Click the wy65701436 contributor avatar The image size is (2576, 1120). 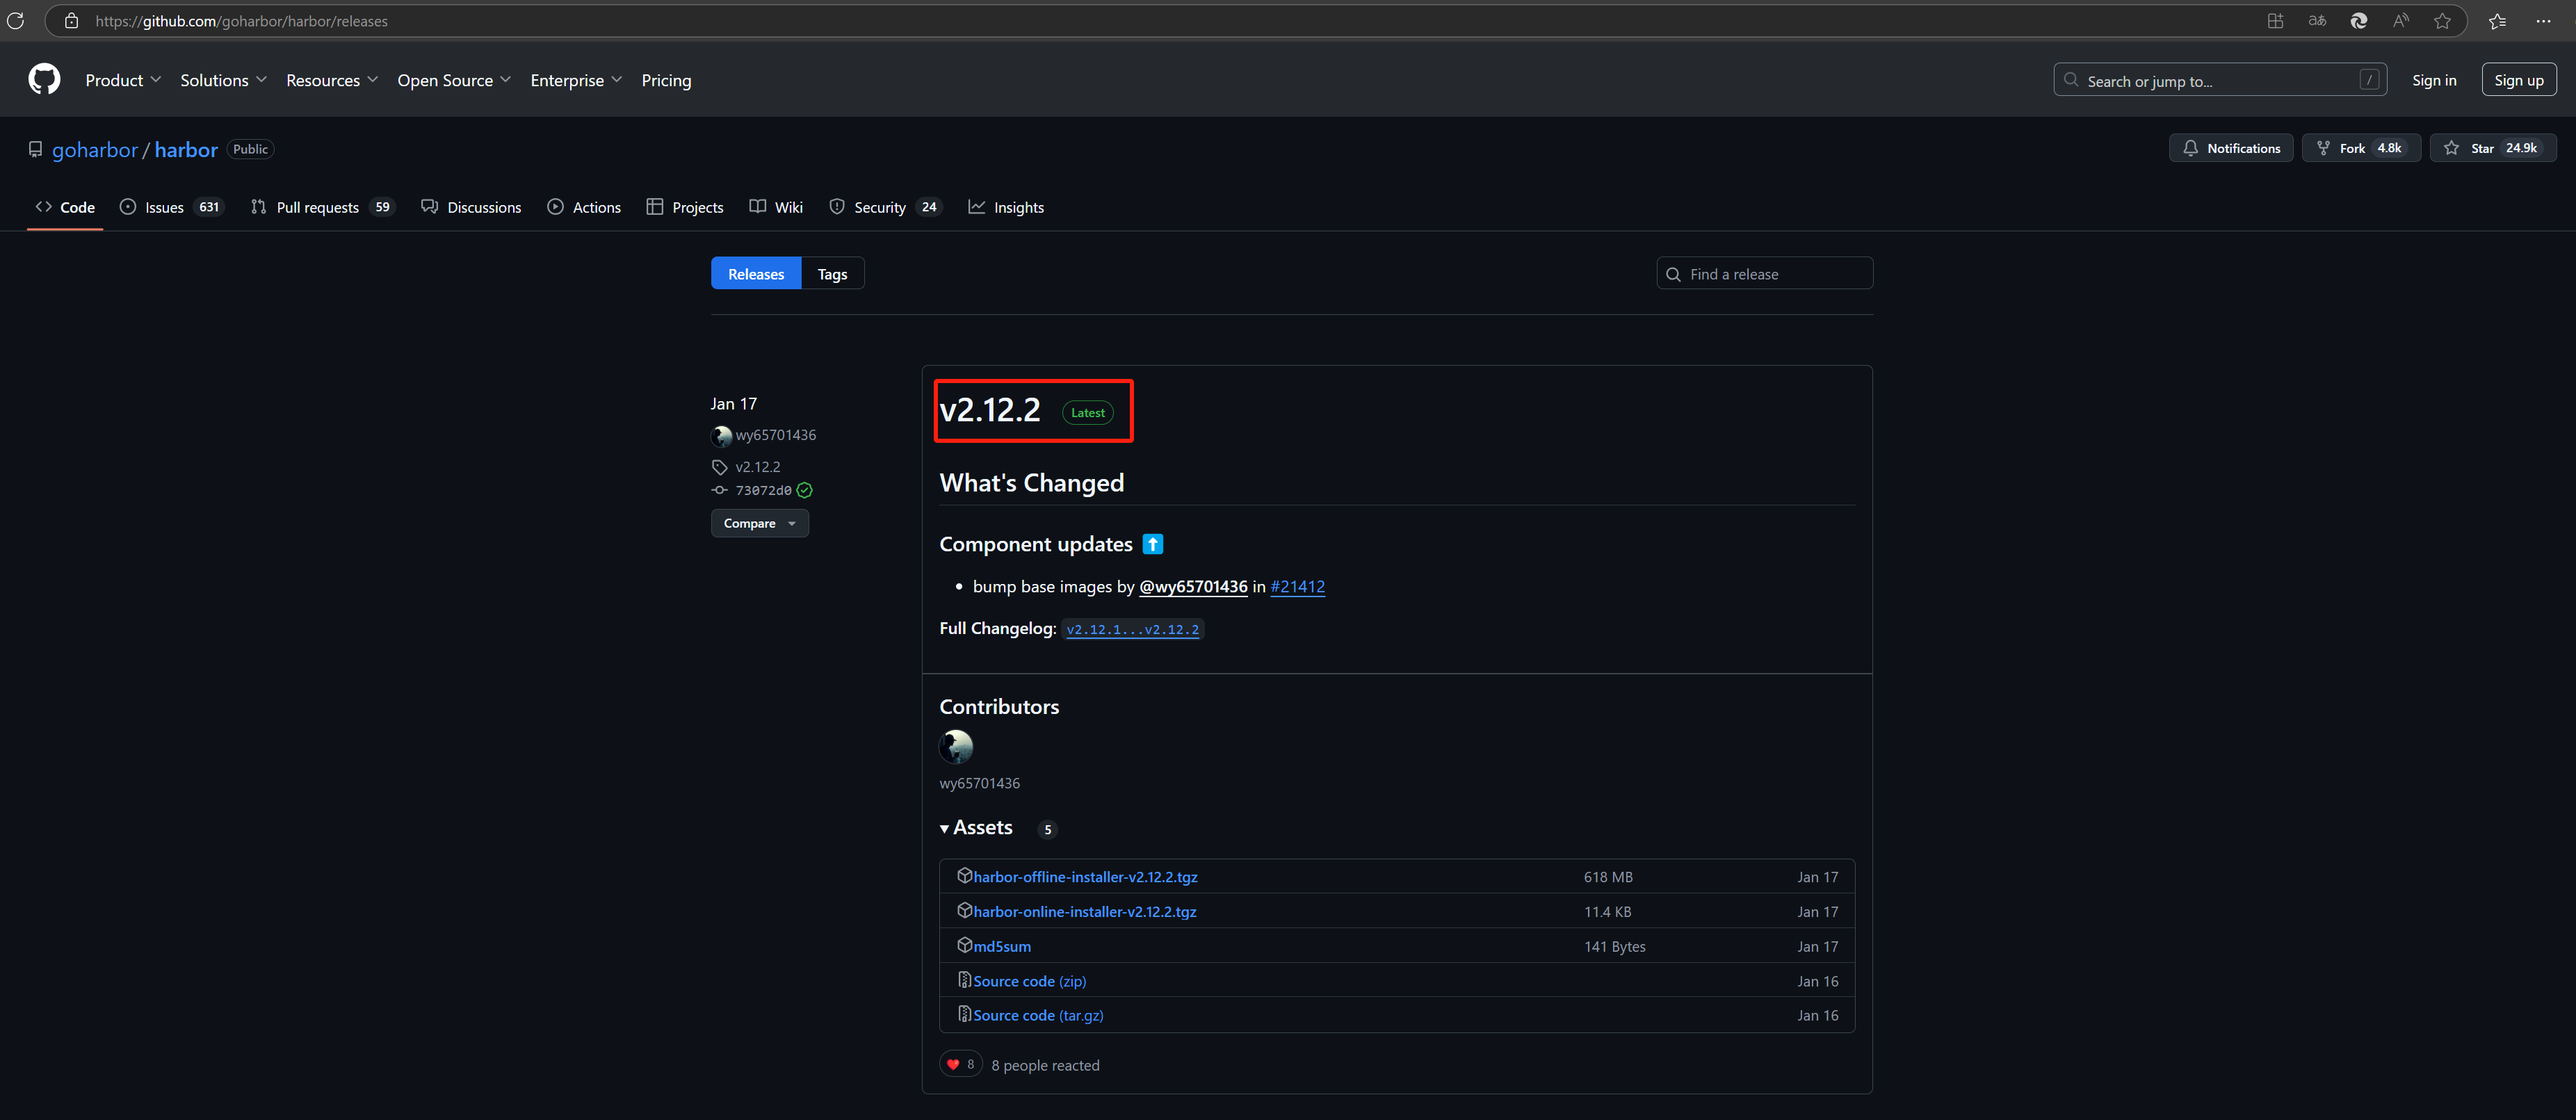click(955, 746)
